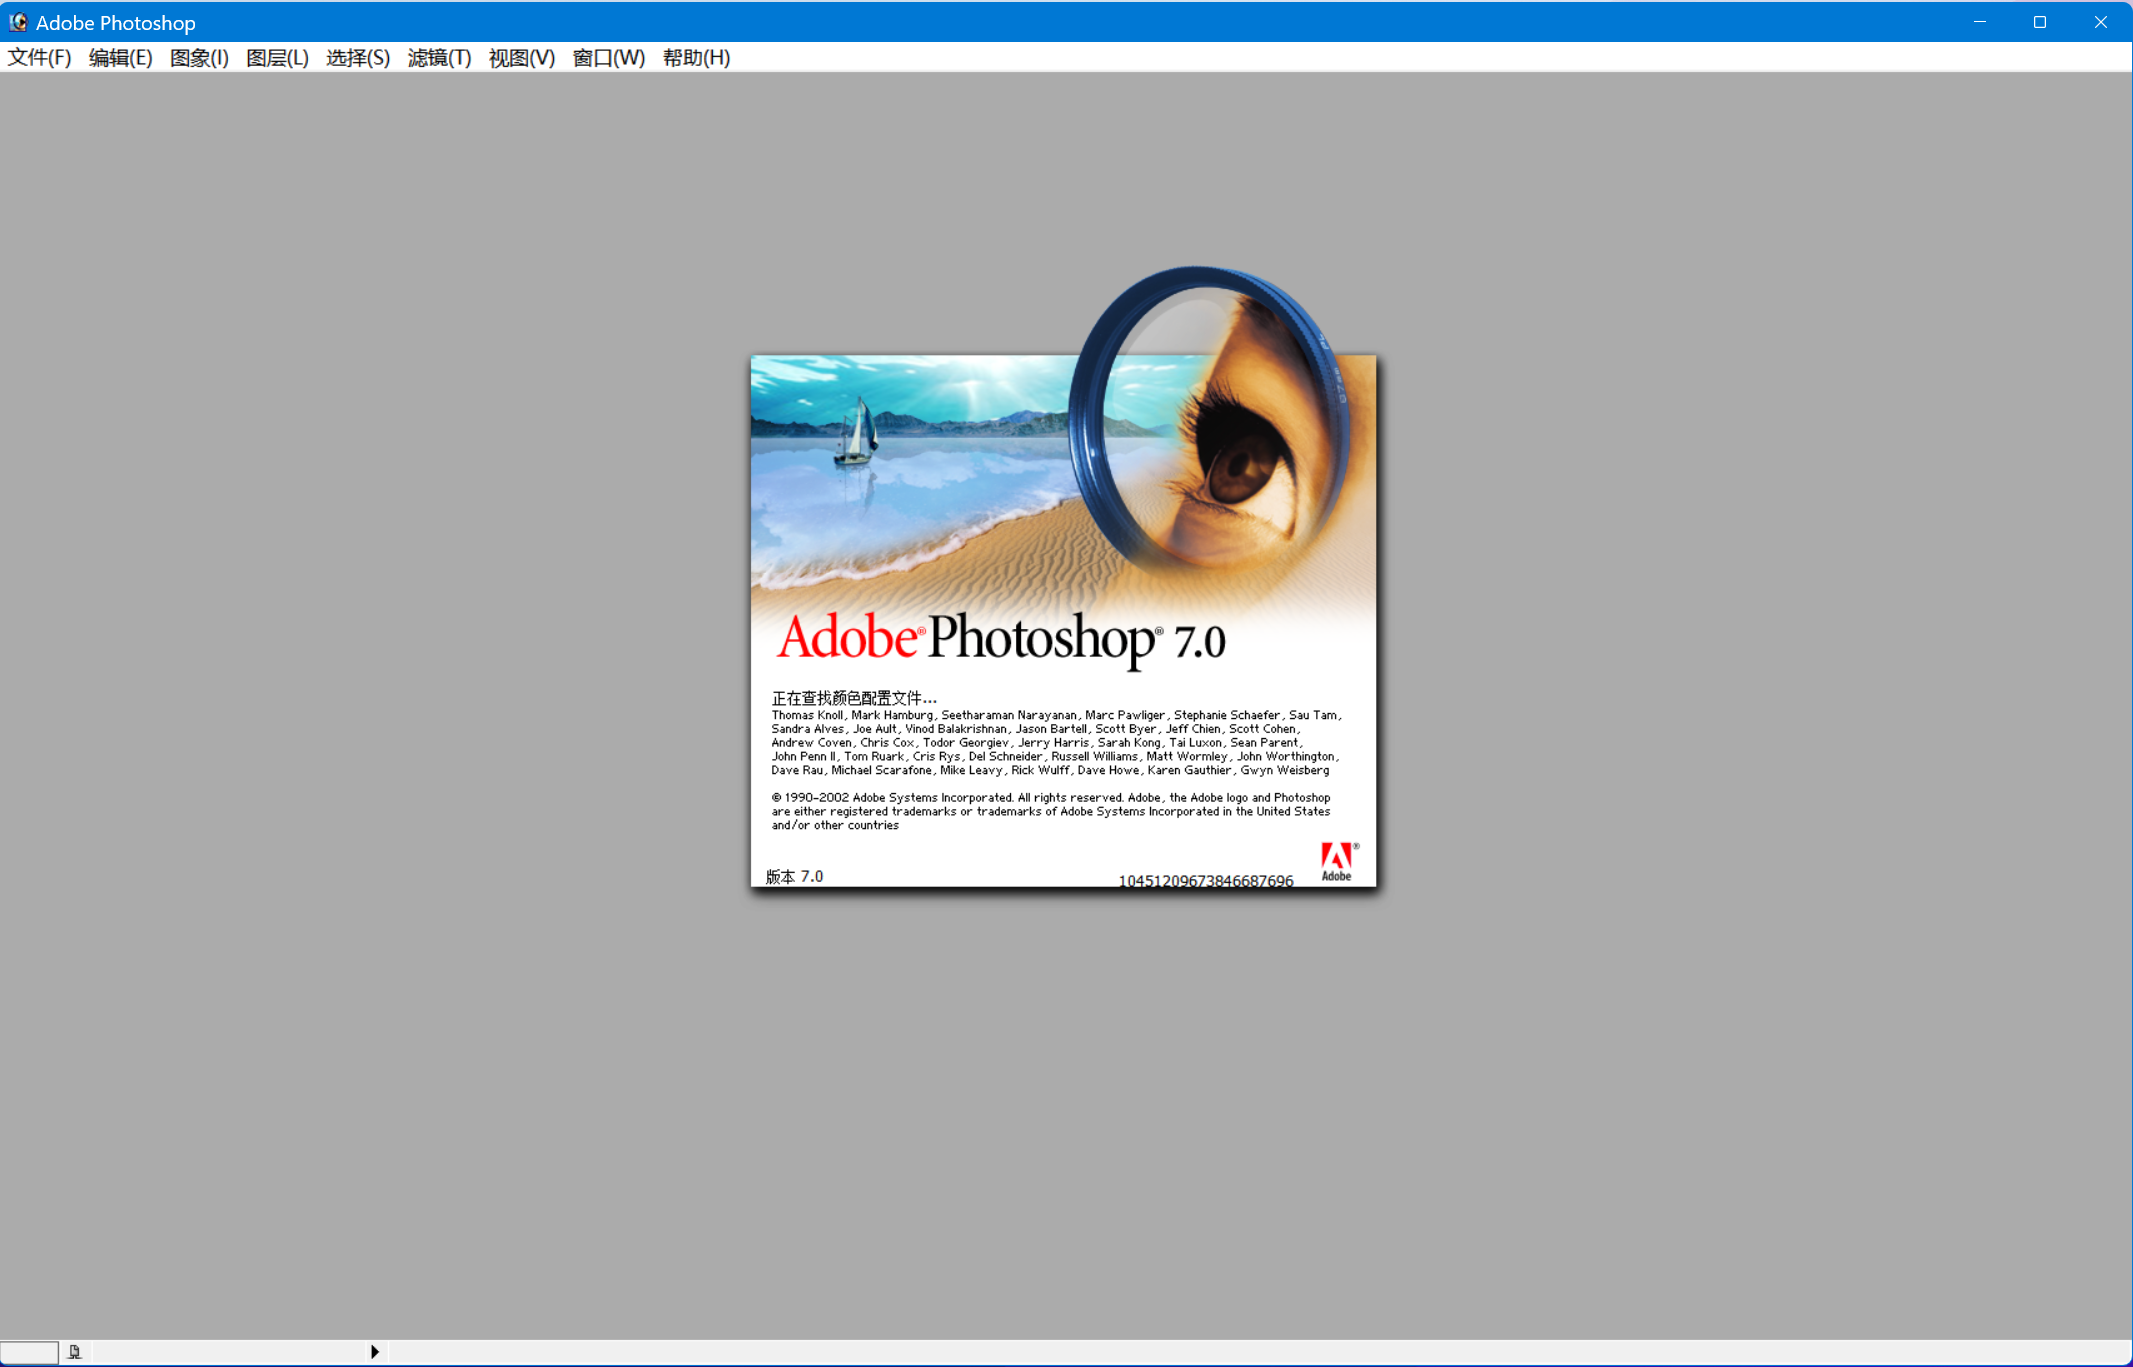Open the 滤镜(T) menu
2133x1367 pixels.
[439, 58]
